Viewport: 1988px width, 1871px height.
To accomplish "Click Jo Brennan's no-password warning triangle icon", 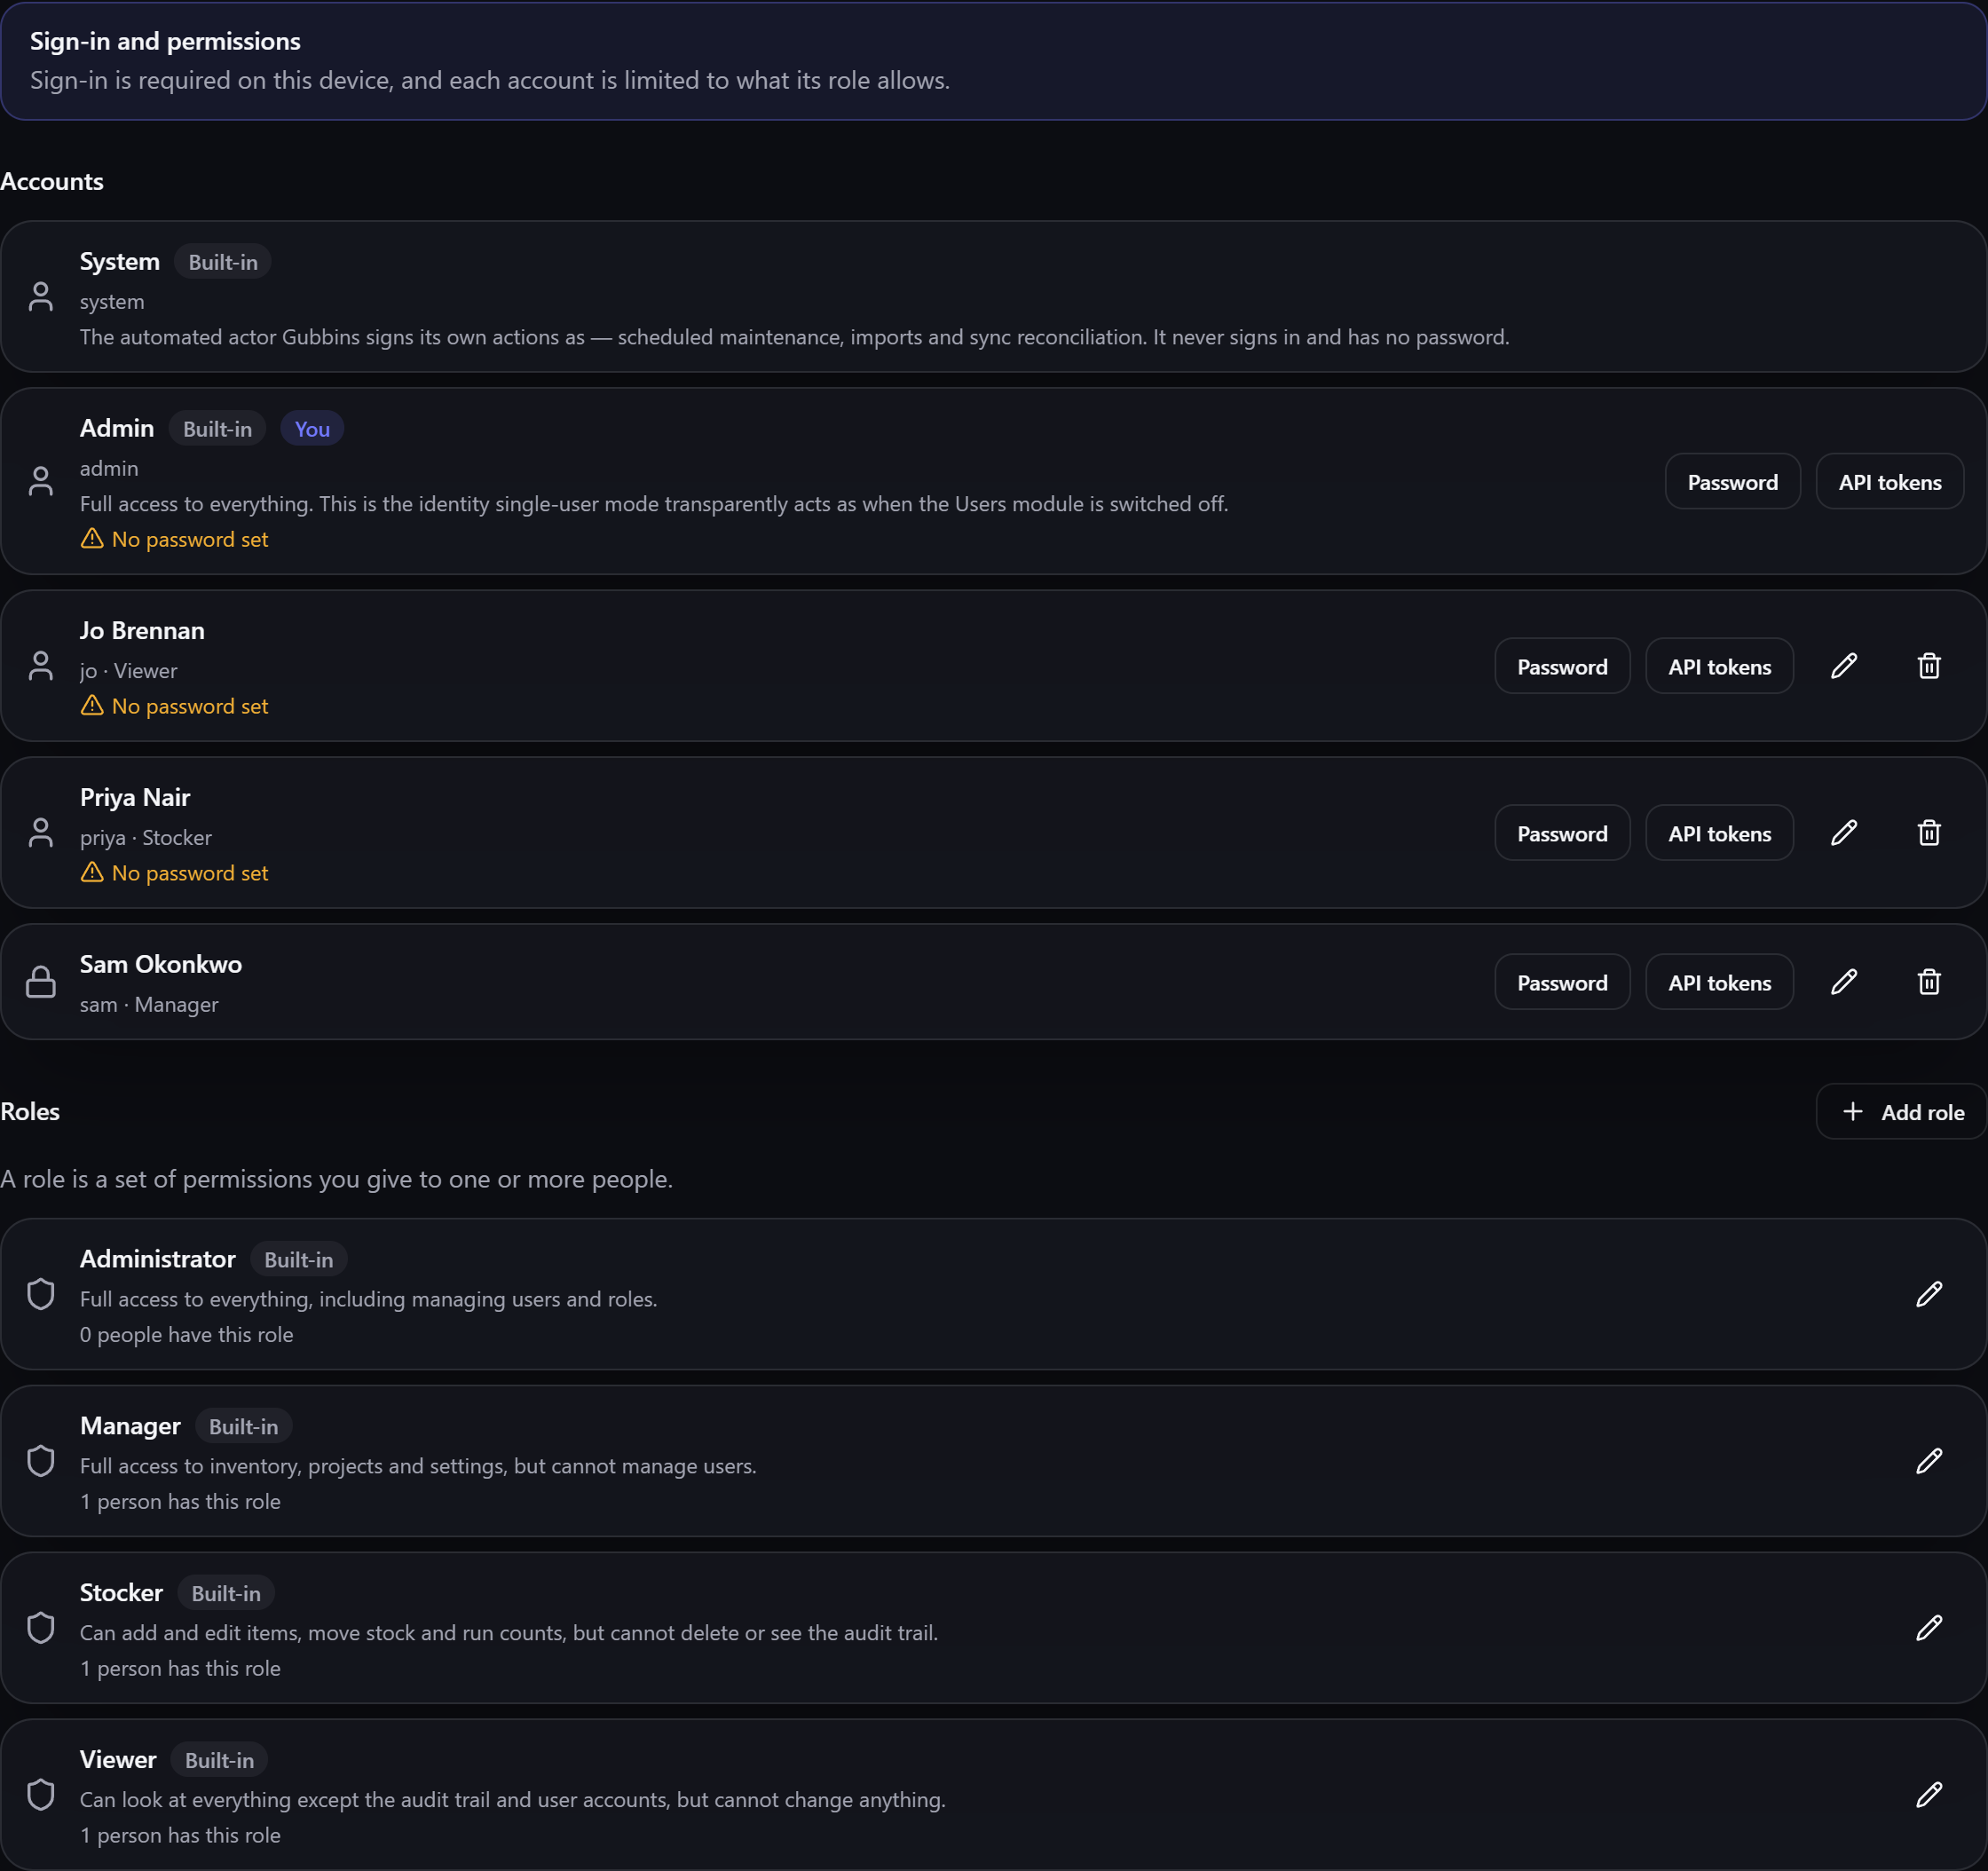I will 92,705.
